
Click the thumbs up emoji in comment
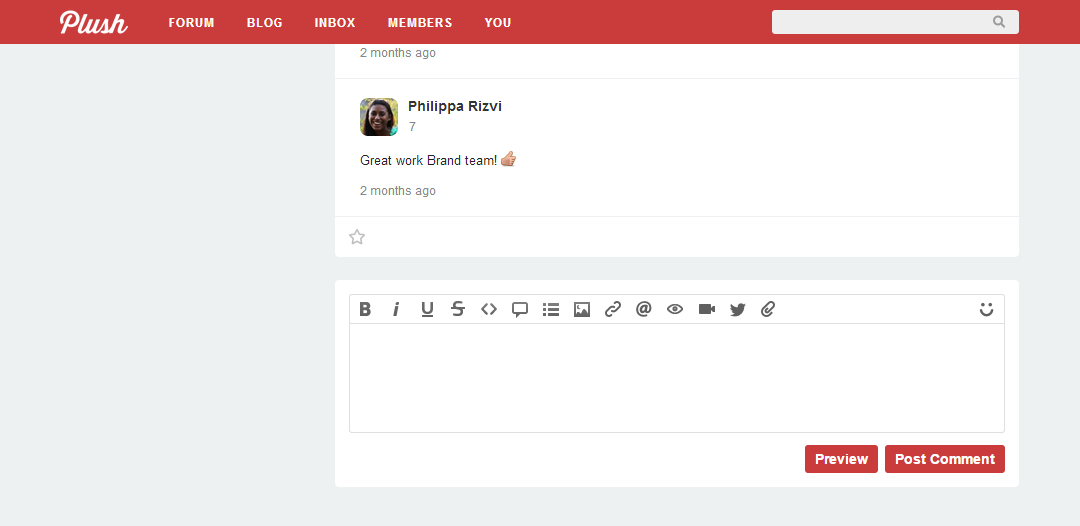point(508,159)
